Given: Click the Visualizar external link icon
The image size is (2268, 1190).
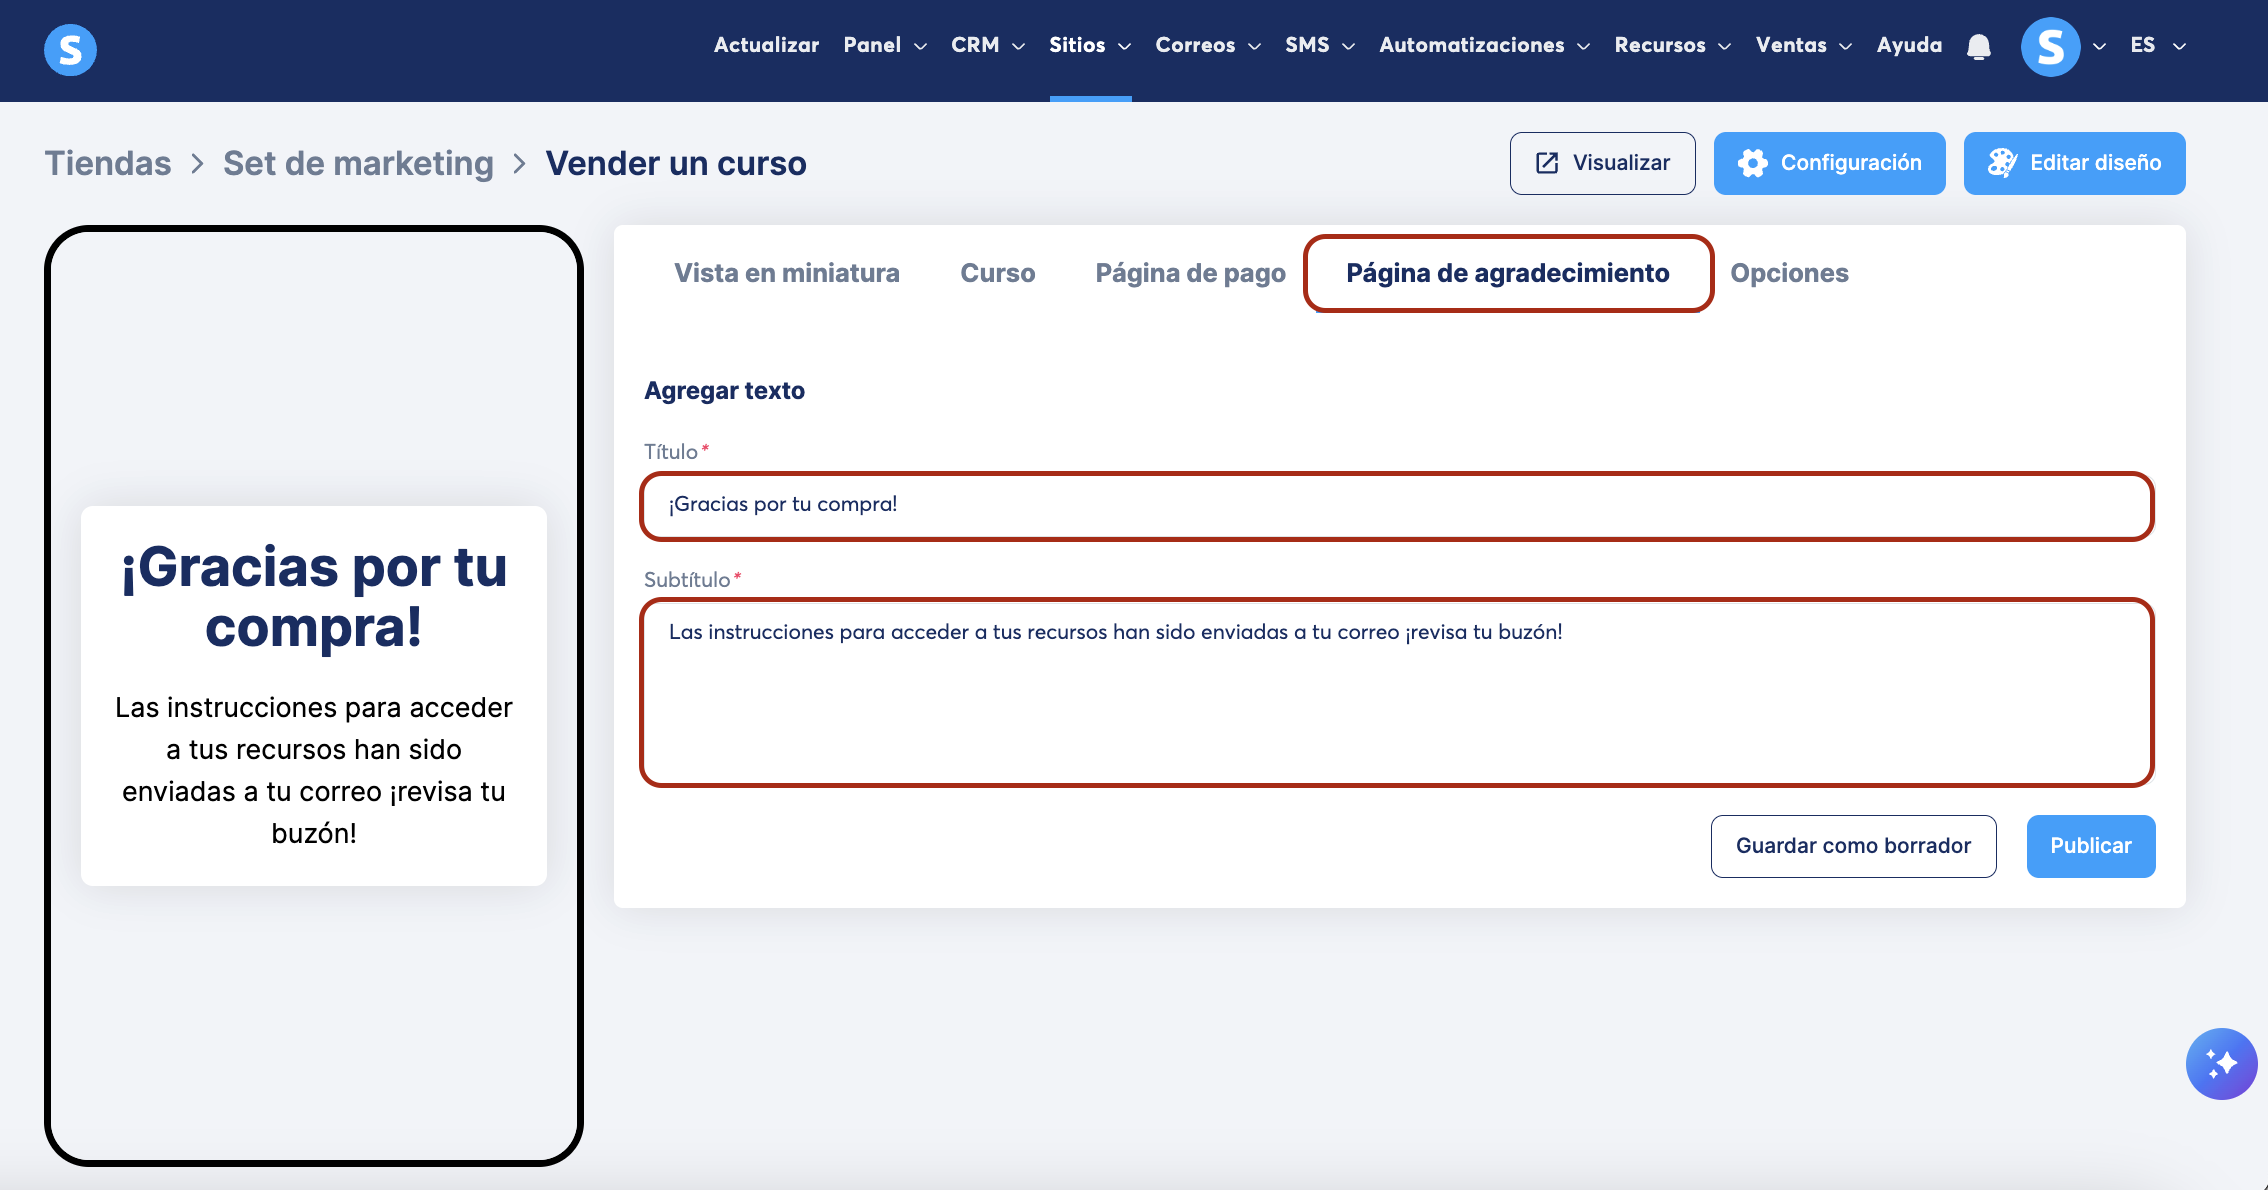Looking at the screenshot, I should click(x=1547, y=163).
